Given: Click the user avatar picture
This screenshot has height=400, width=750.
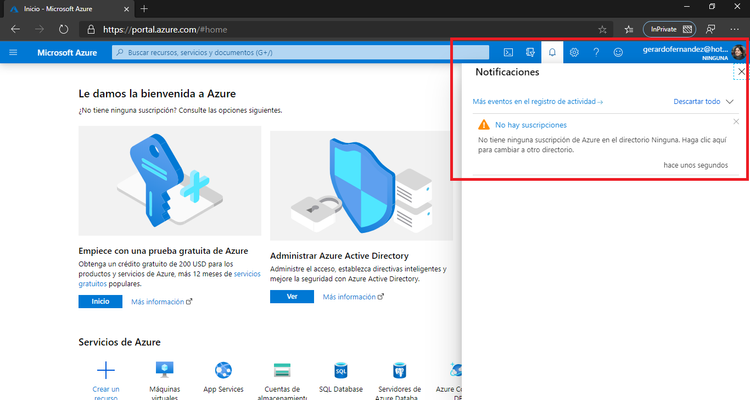Looking at the screenshot, I should point(738,52).
